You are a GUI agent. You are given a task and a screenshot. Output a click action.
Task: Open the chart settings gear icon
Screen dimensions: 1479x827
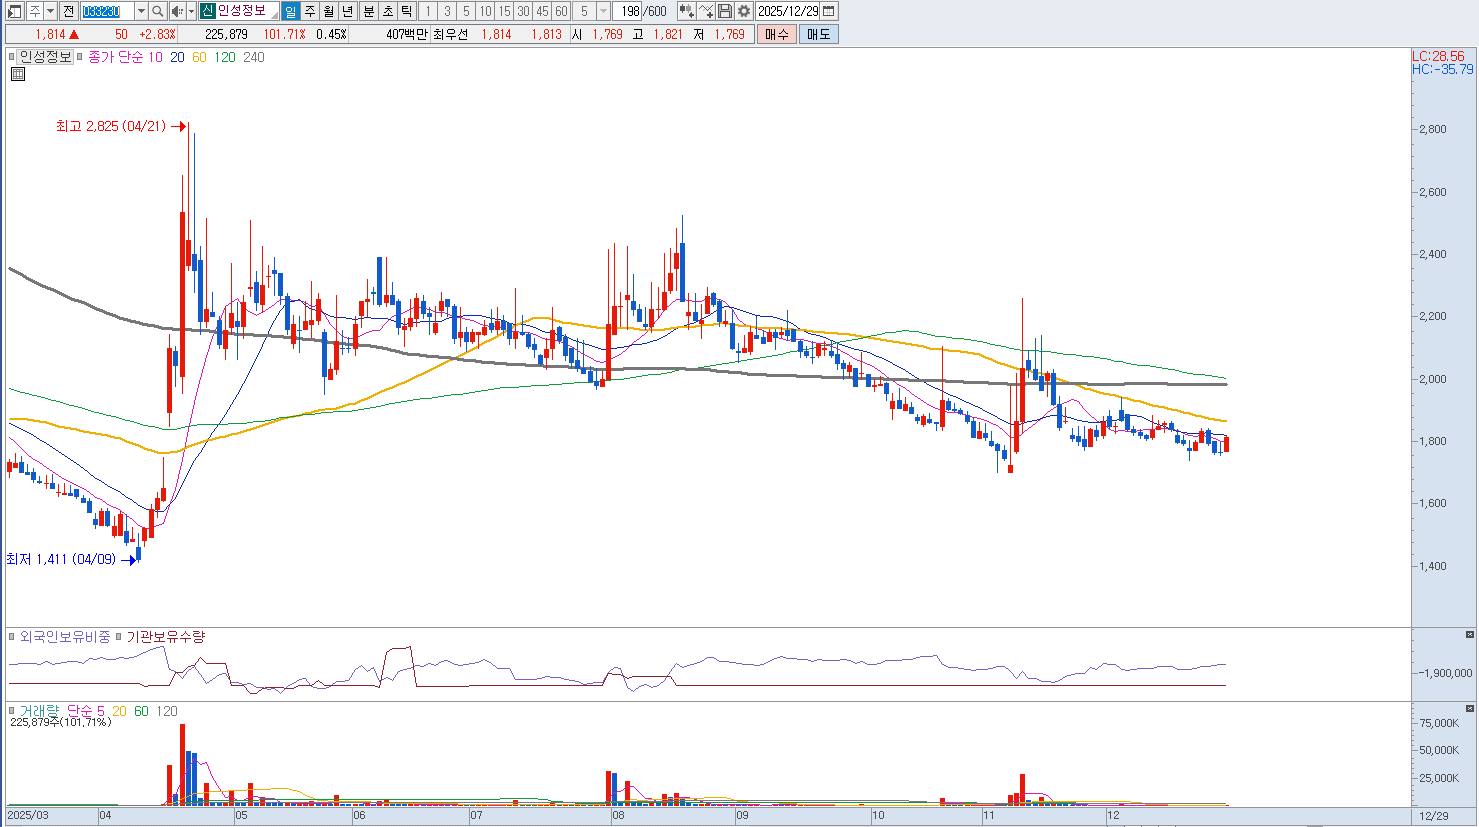tap(744, 11)
